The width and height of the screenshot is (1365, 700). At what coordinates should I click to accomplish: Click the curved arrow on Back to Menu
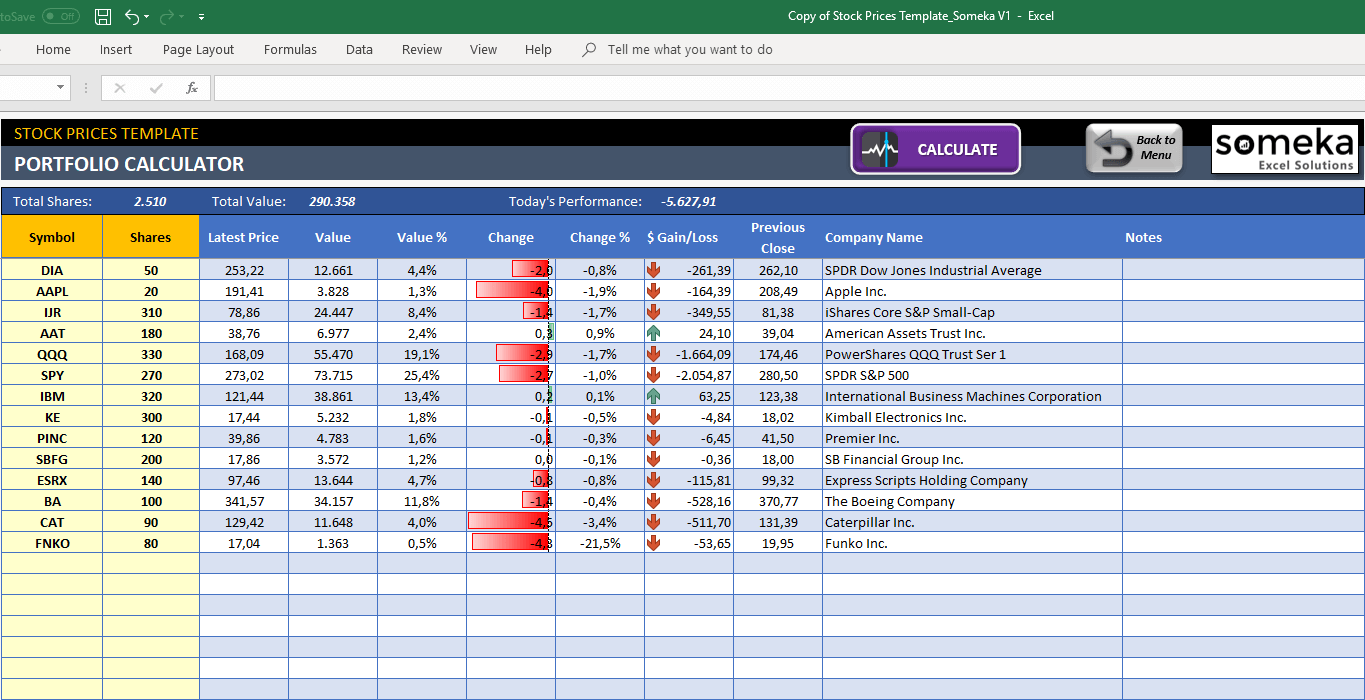(1110, 148)
